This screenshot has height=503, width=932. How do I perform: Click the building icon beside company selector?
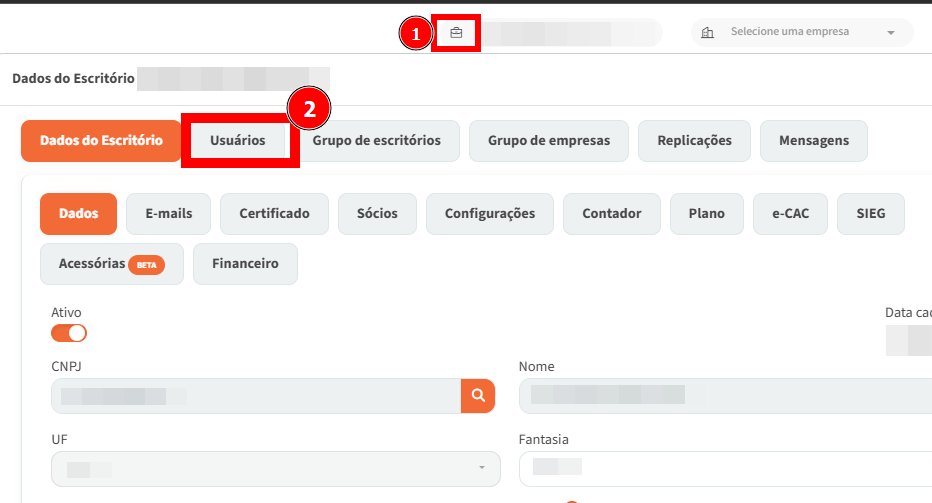point(708,32)
